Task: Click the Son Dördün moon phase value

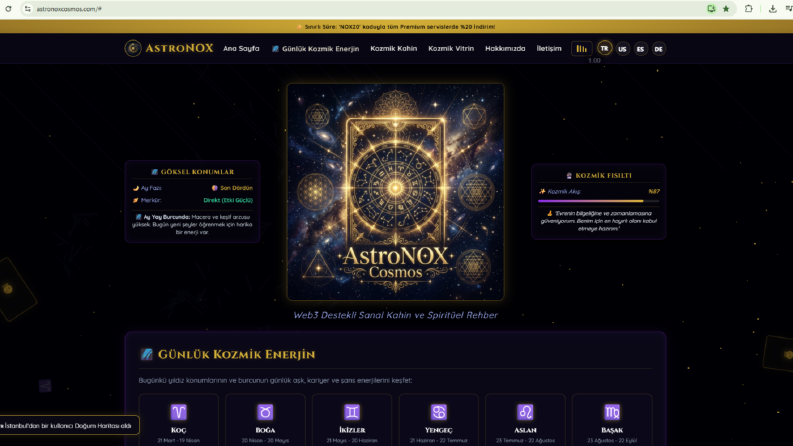Action: point(233,188)
